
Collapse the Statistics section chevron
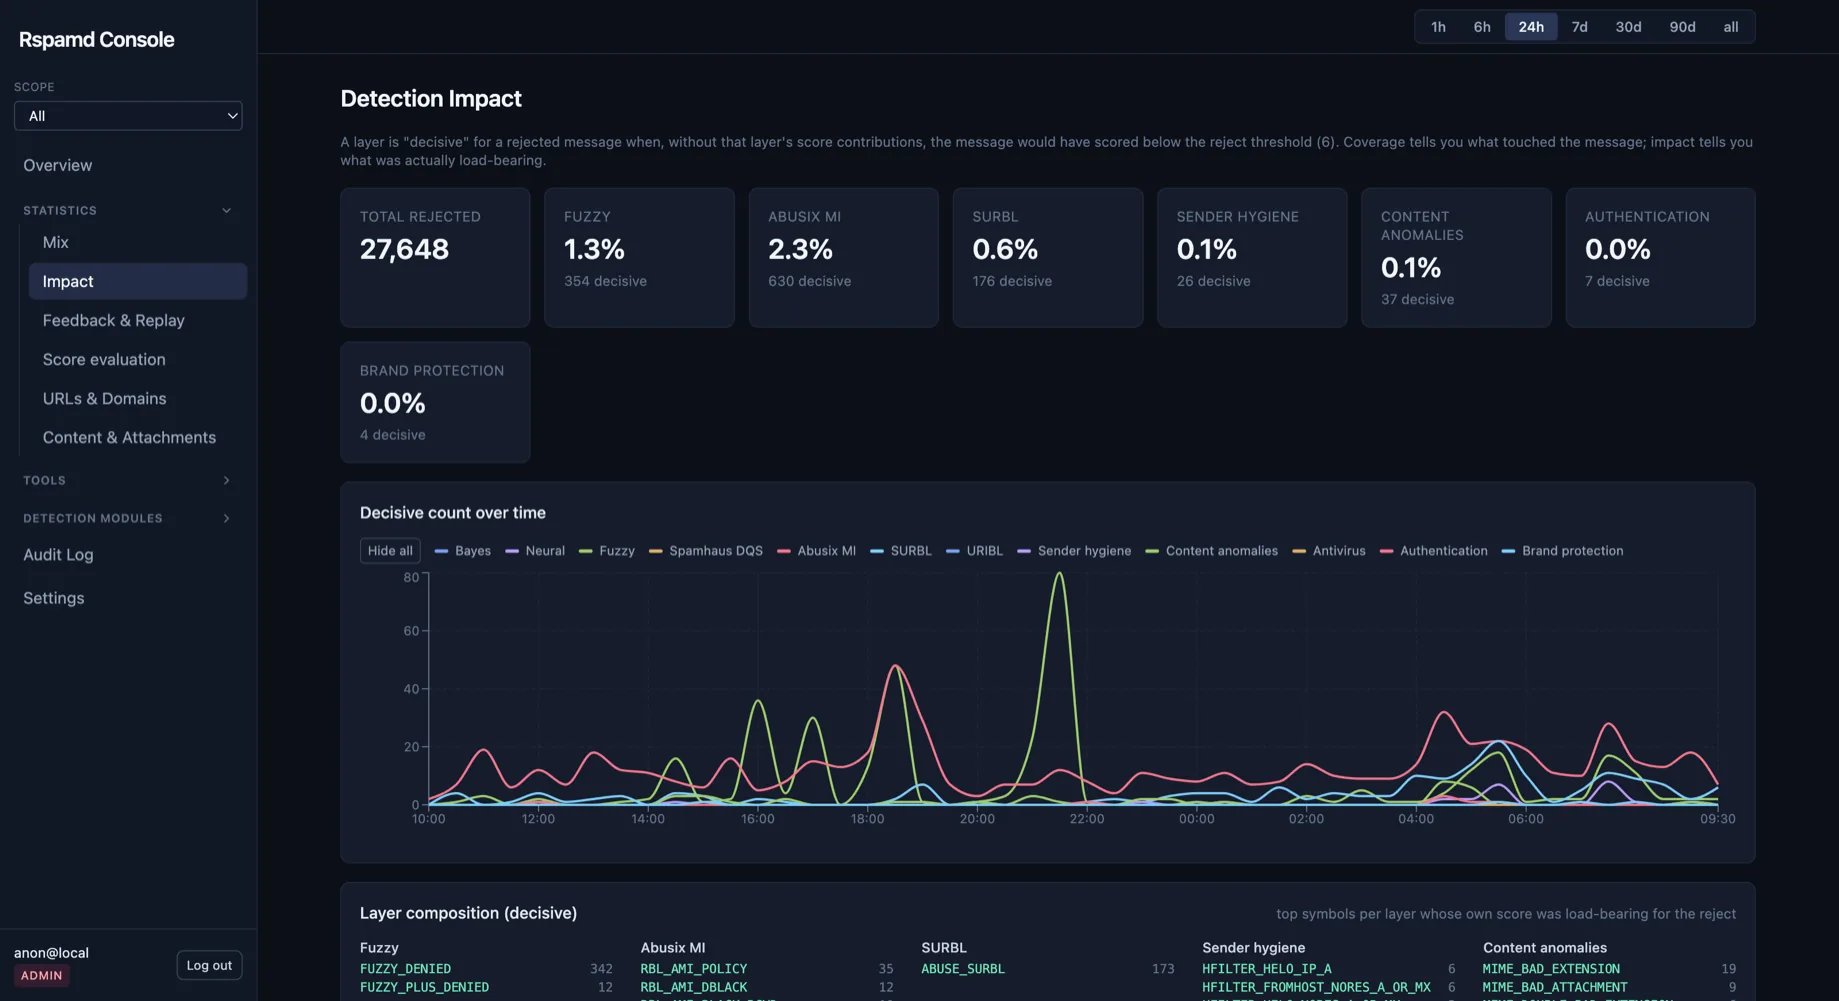(x=227, y=211)
